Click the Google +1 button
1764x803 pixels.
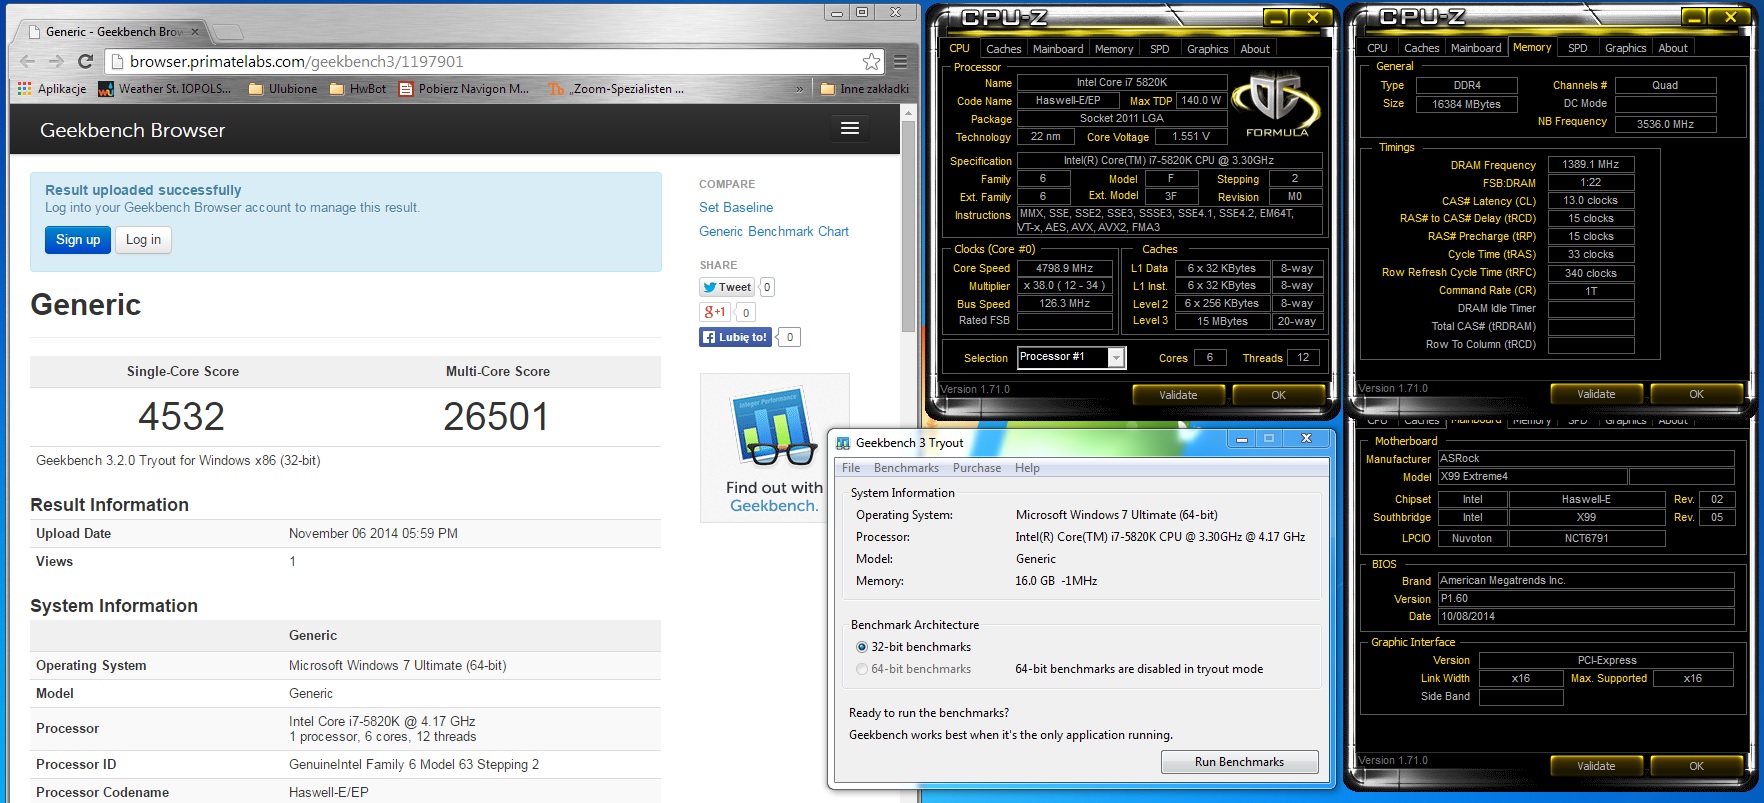[715, 312]
